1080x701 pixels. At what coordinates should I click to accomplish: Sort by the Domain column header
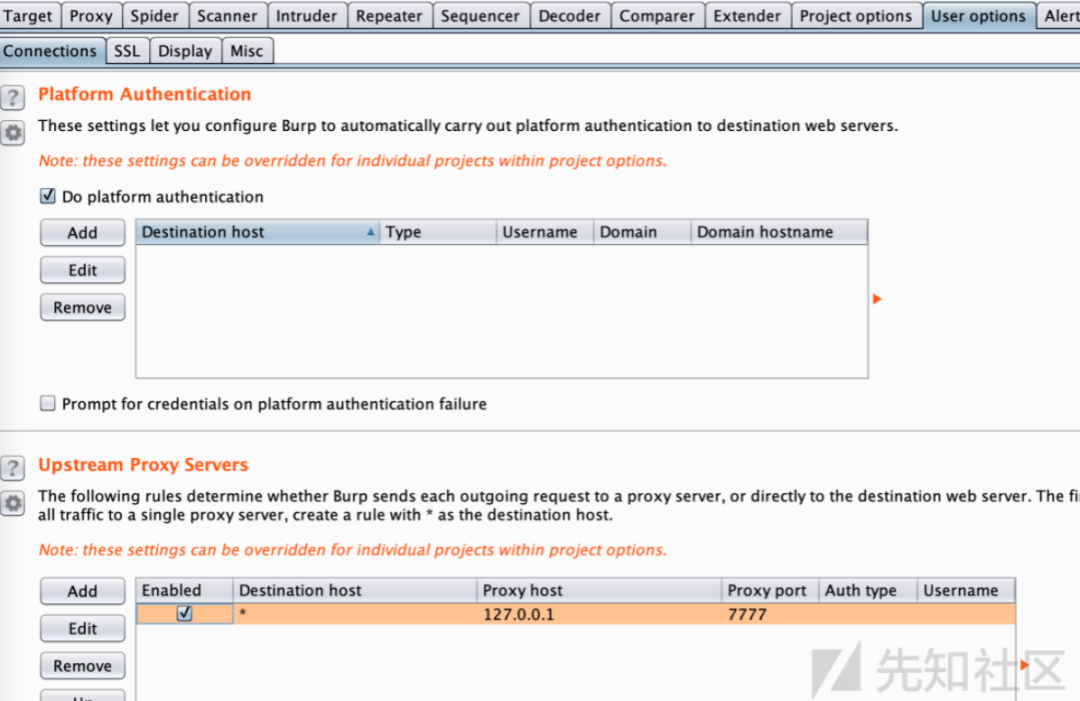[642, 232]
